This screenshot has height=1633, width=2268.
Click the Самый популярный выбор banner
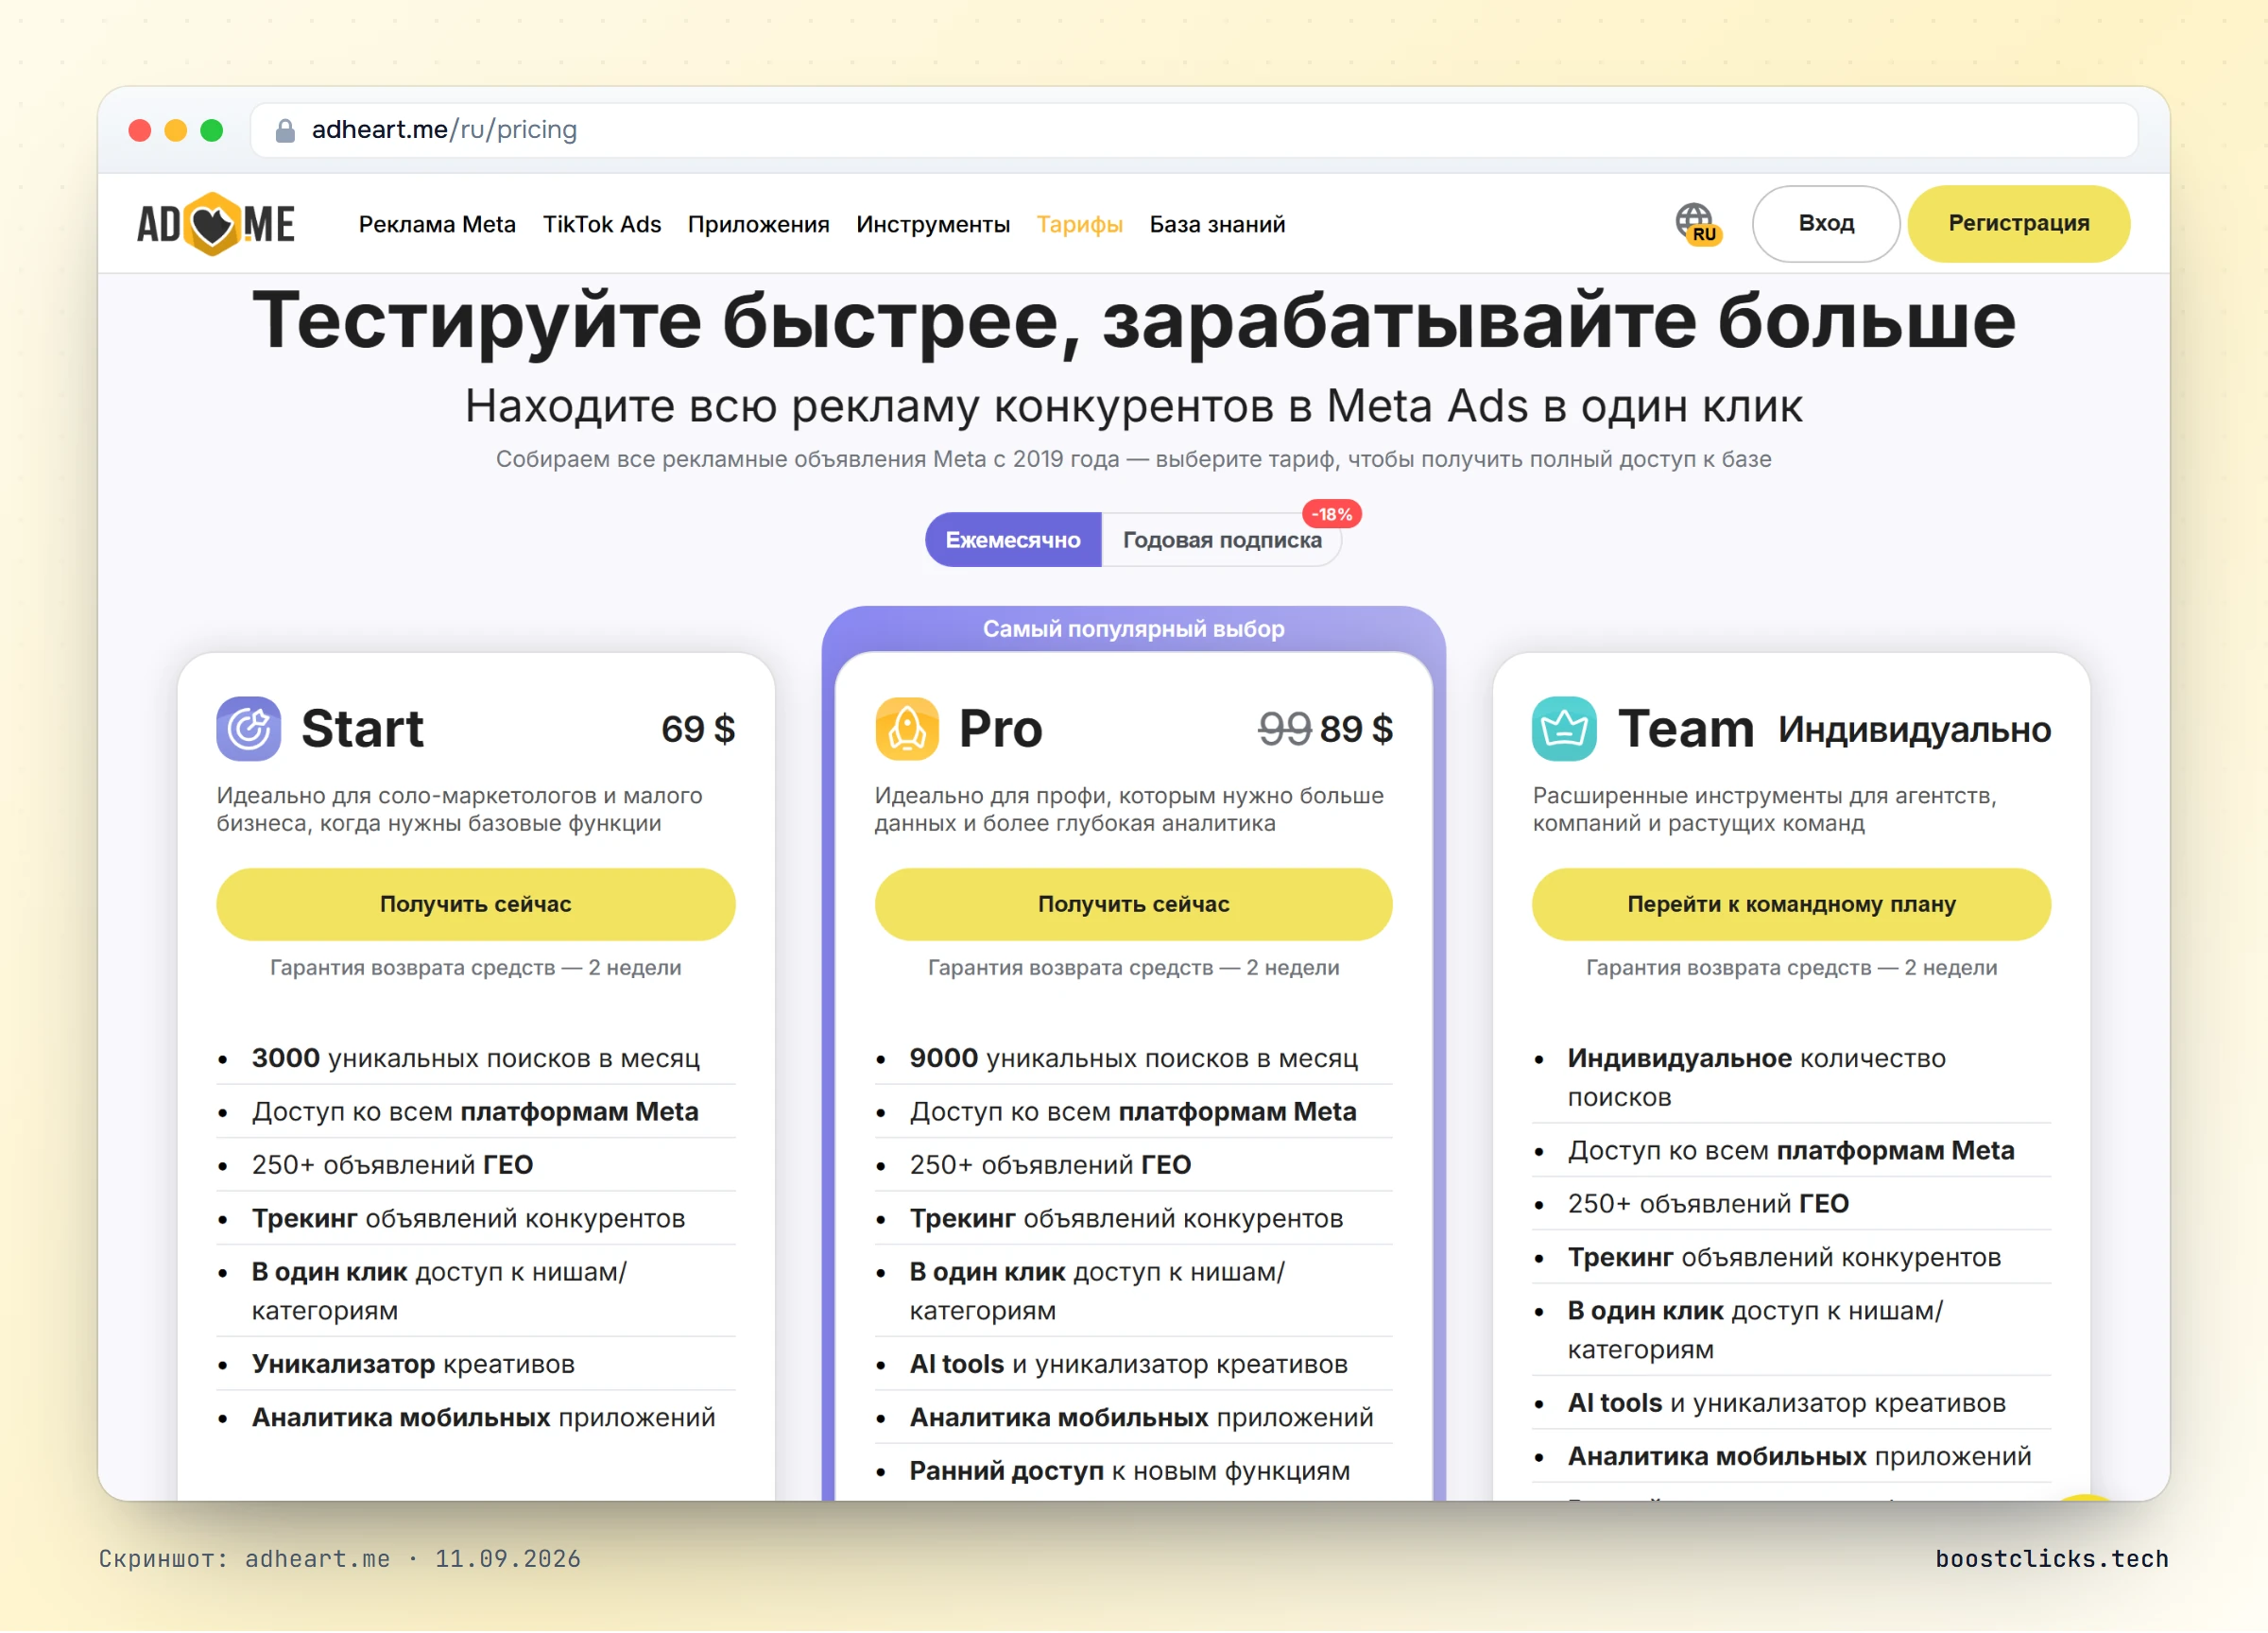(1134, 629)
